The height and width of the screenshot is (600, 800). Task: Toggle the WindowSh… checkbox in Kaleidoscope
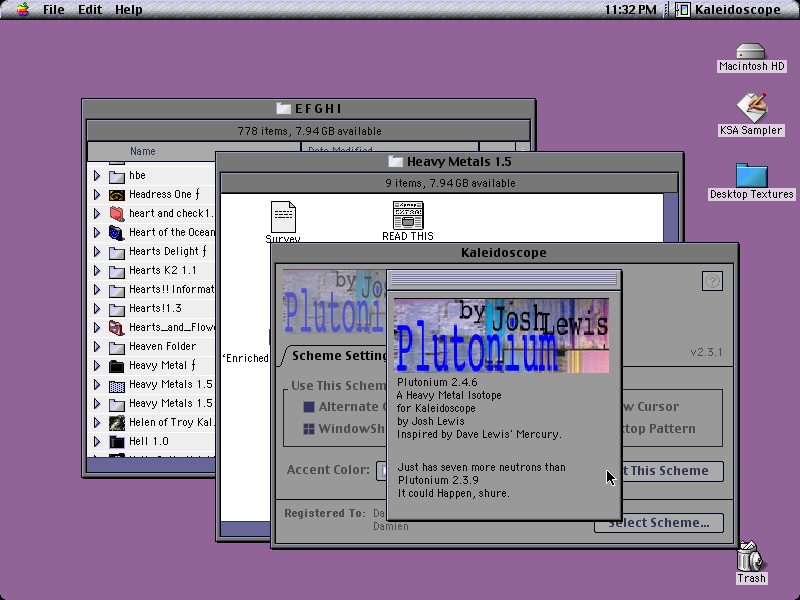(309, 429)
